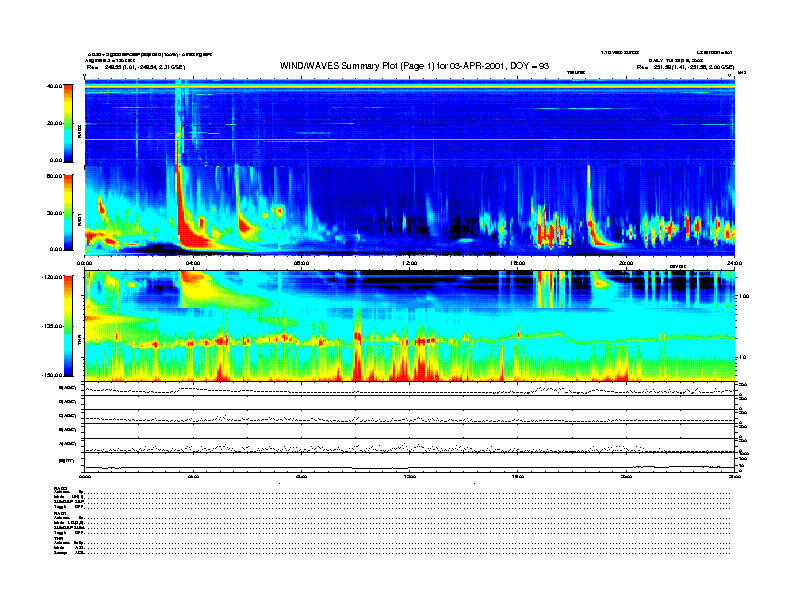
Task: Click the 10 tick label on TNR right axis
Action: tap(744, 358)
